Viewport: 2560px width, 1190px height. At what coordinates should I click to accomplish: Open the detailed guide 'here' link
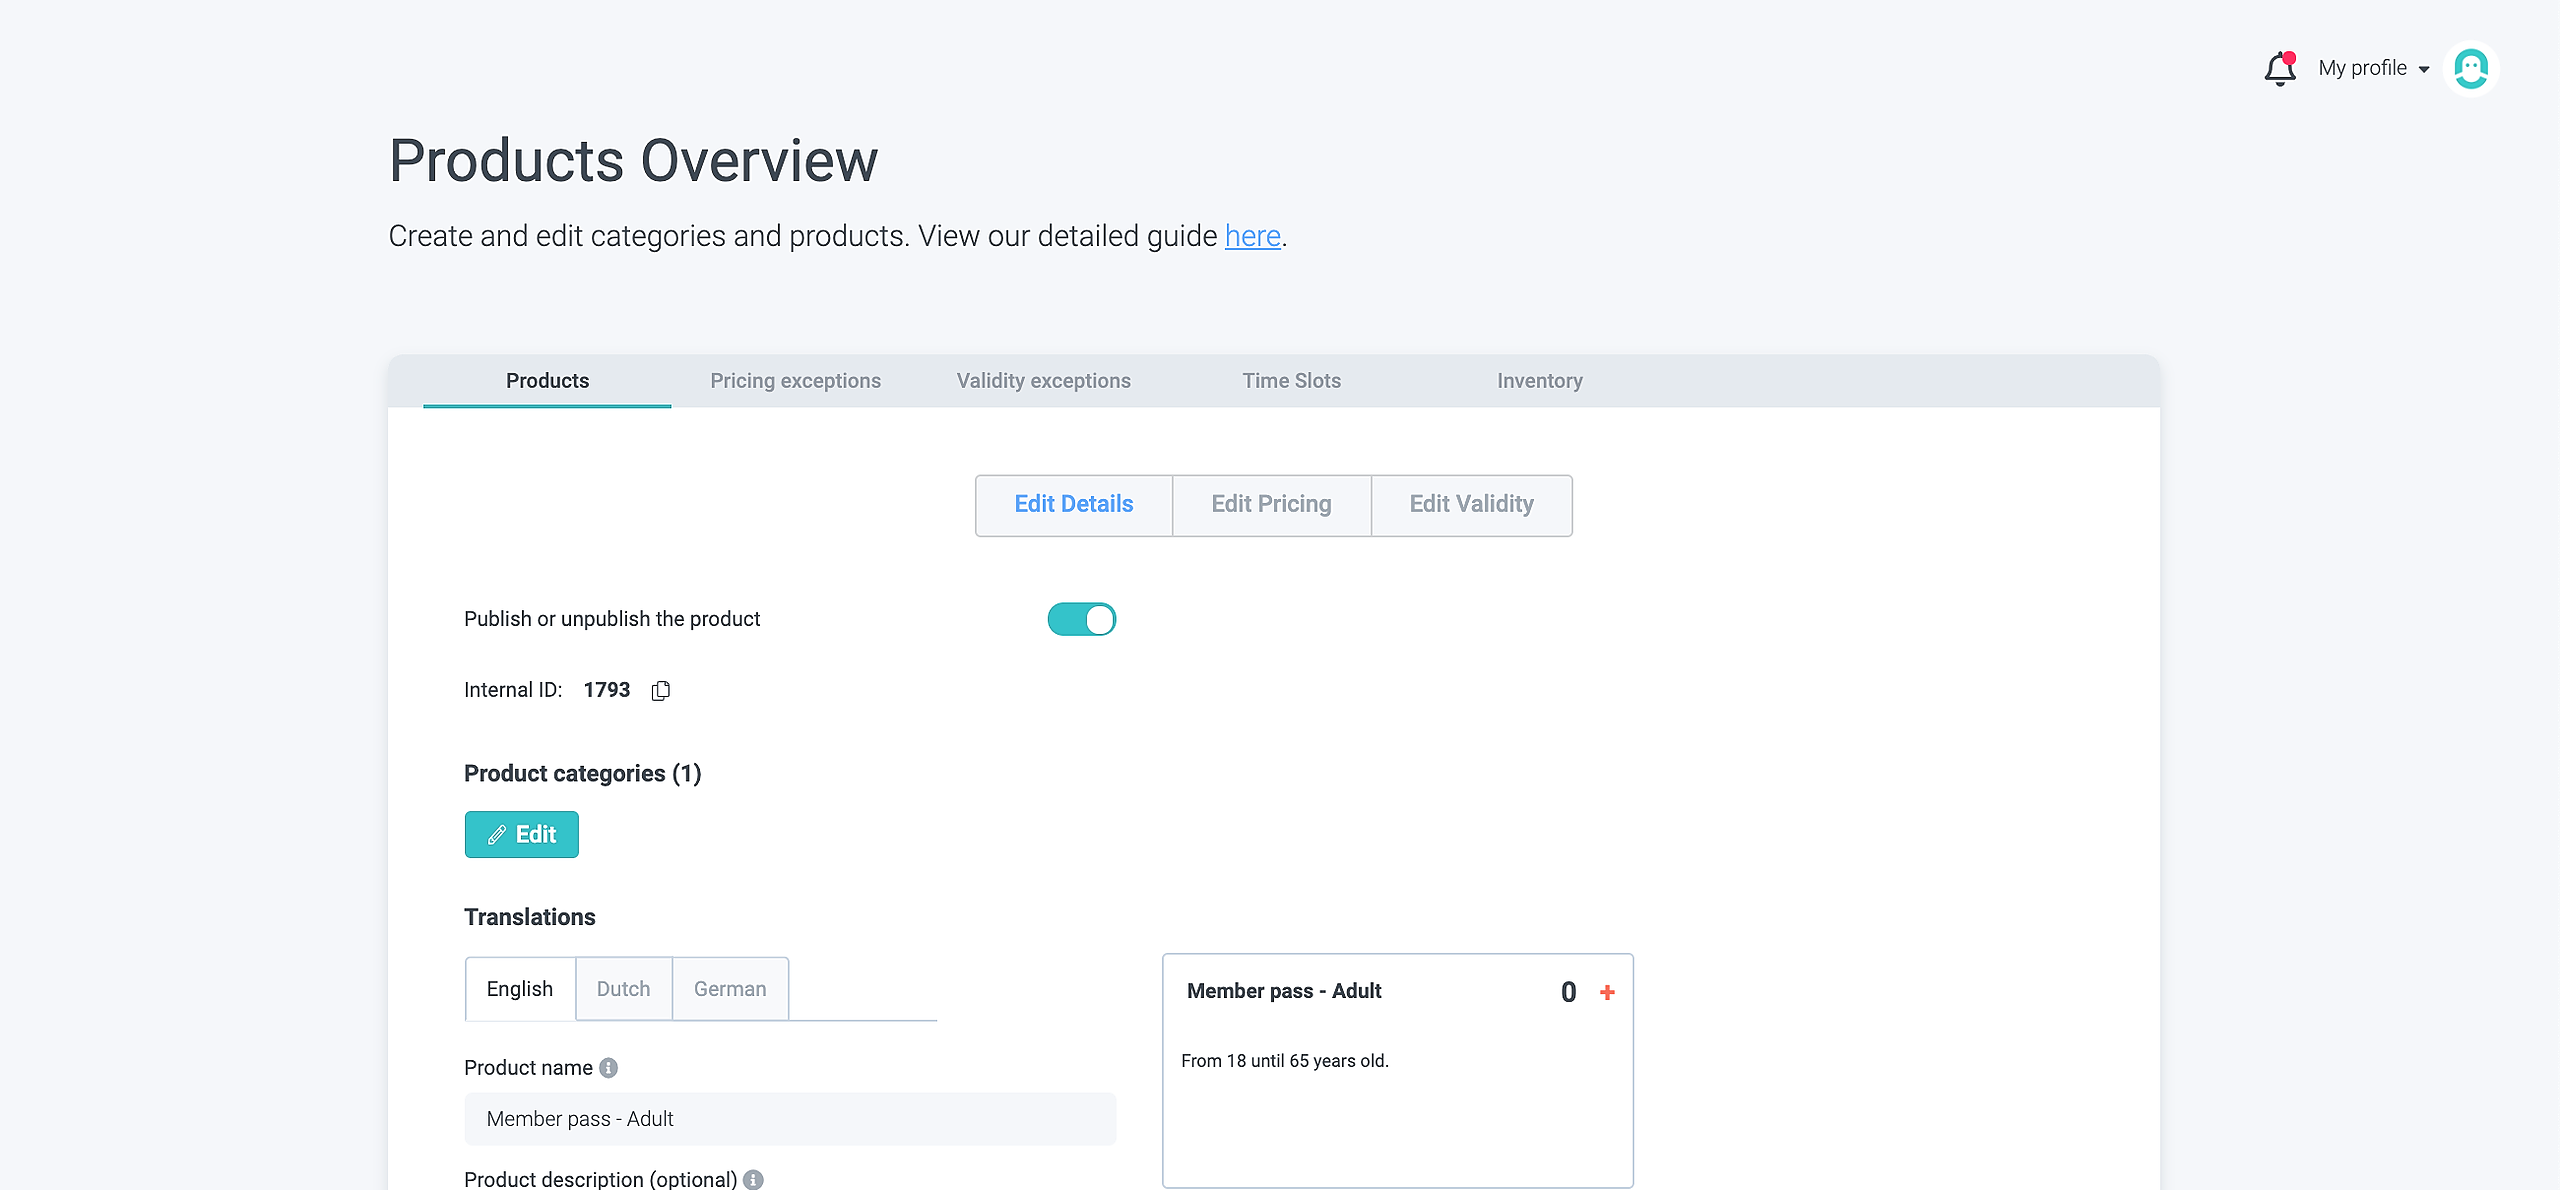coord(1252,236)
